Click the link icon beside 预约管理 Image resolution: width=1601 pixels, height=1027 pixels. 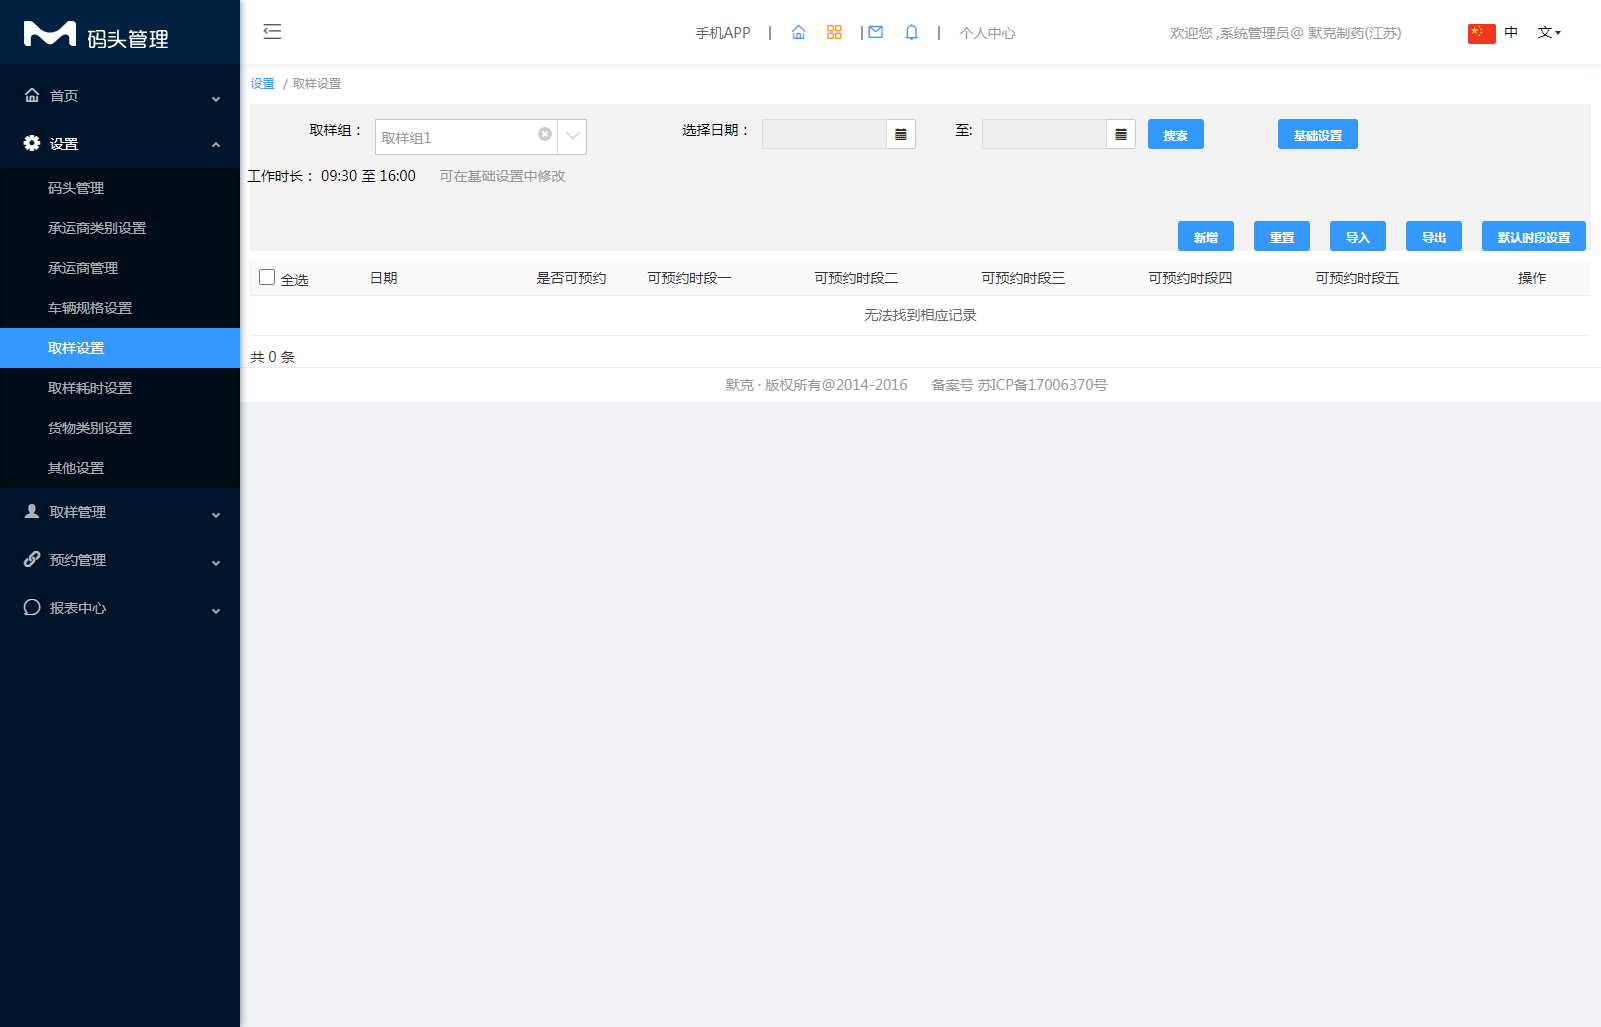(x=32, y=559)
